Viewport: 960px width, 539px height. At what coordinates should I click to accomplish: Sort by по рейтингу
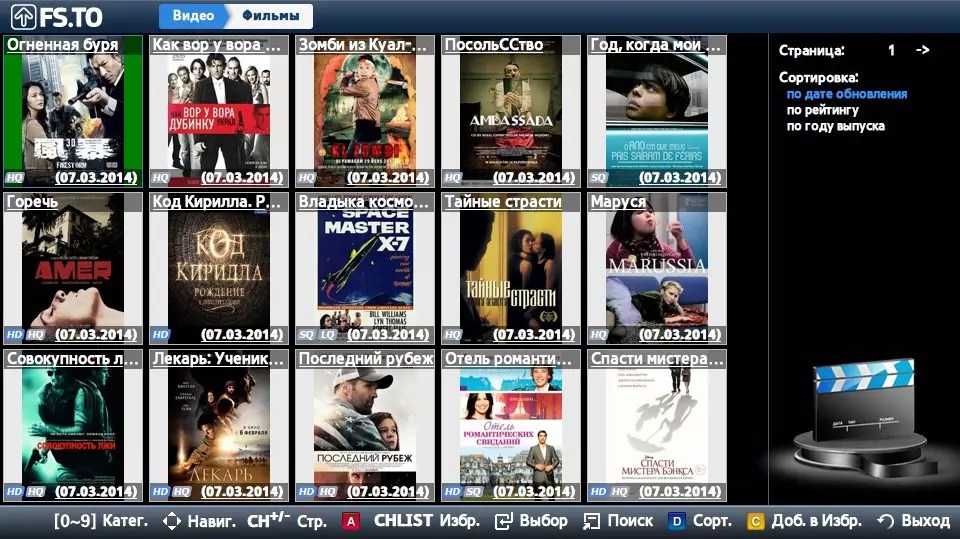pyautogui.click(x=822, y=110)
